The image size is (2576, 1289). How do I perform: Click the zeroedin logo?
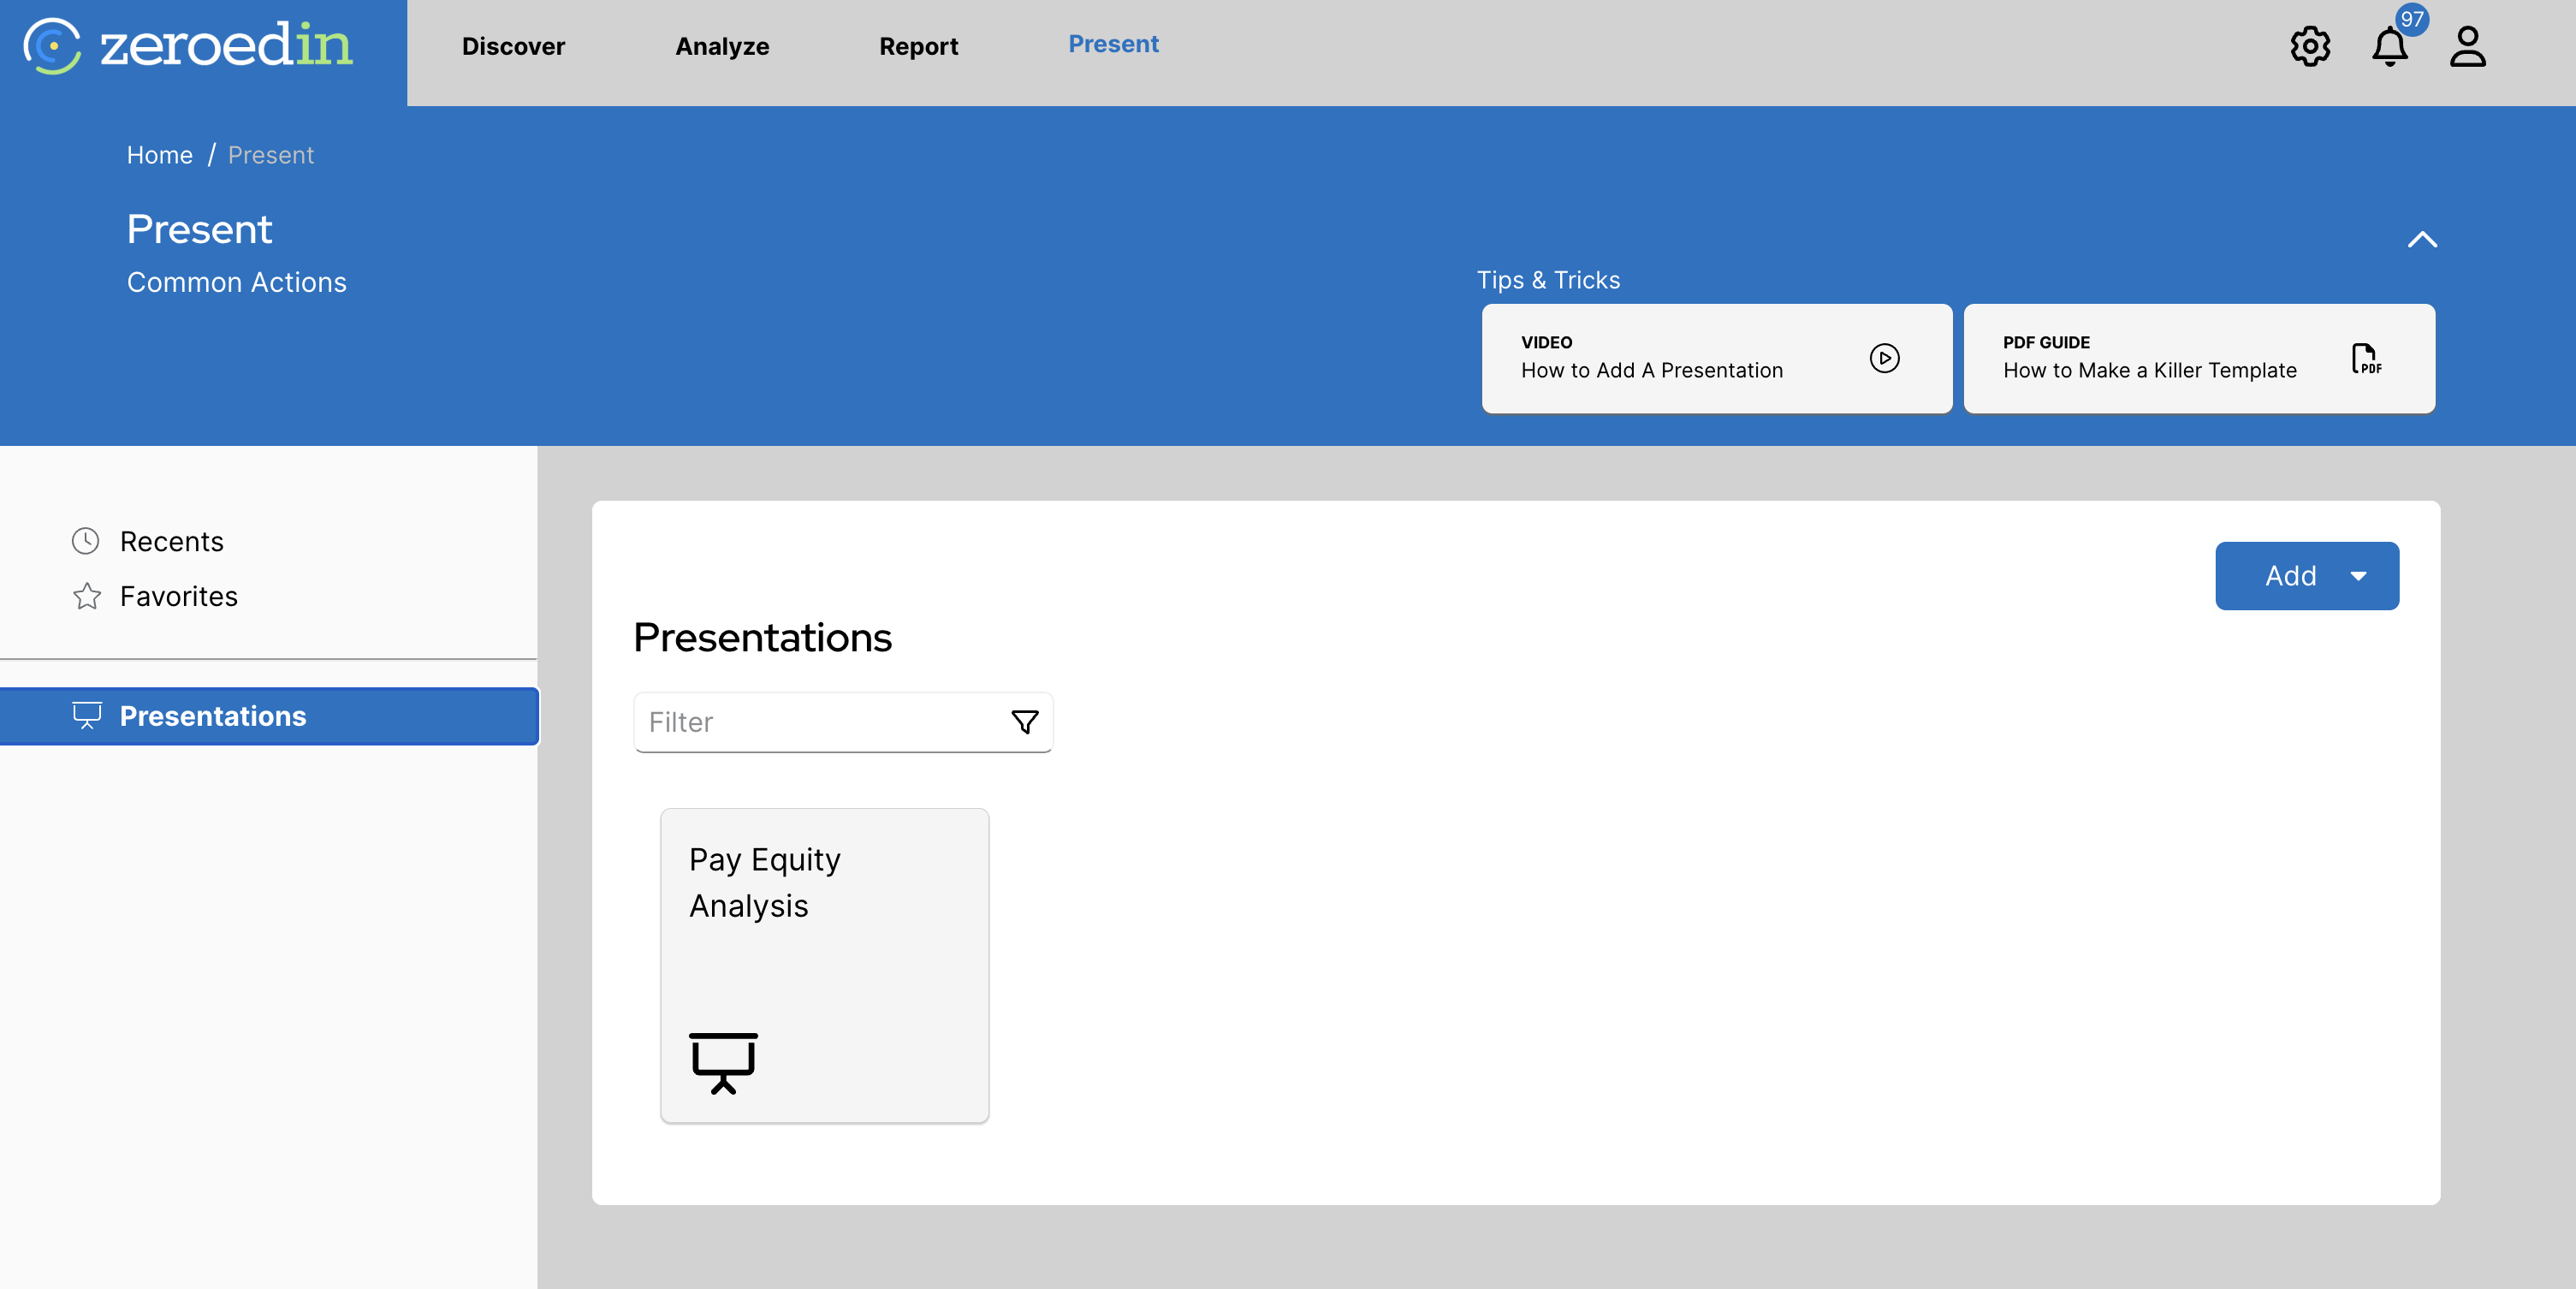tap(189, 46)
